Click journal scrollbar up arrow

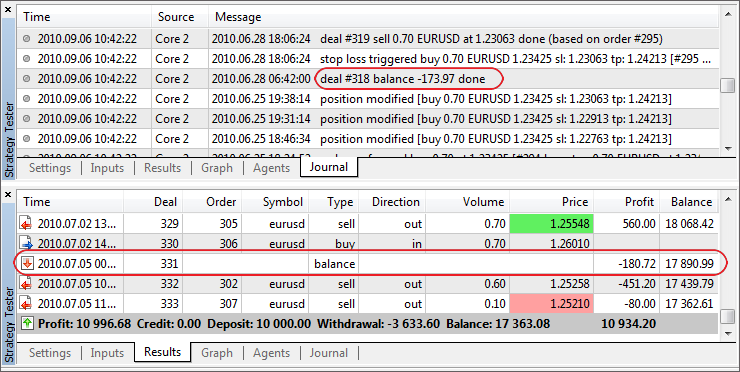pyautogui.click(x=728, y=14)
